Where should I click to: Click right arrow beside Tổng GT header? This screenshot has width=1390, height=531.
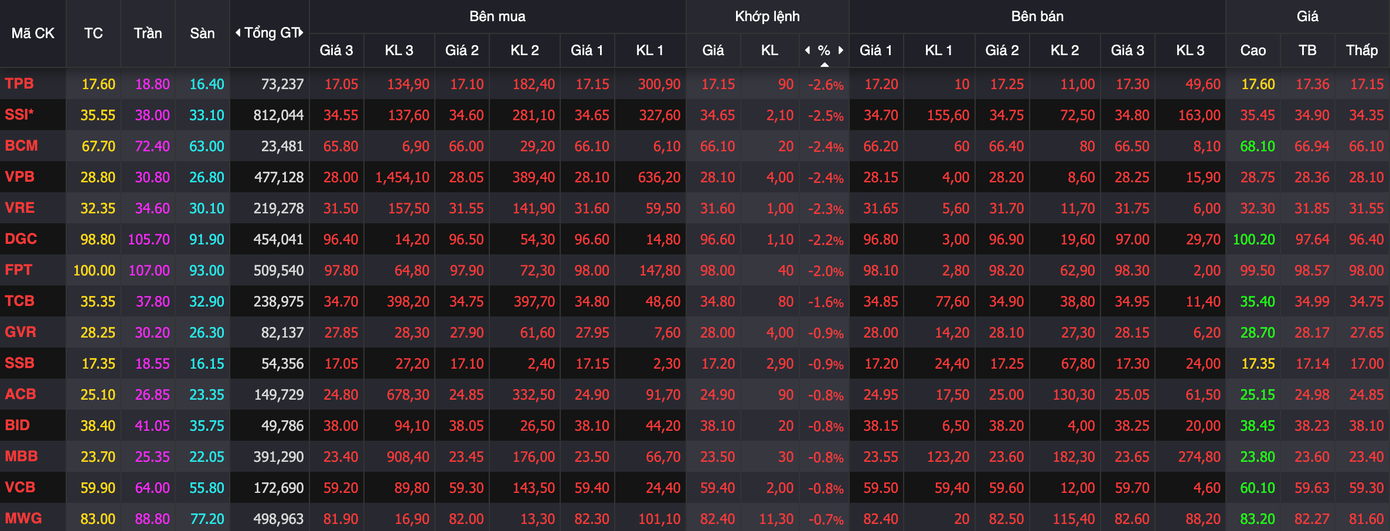click(301, 33)
